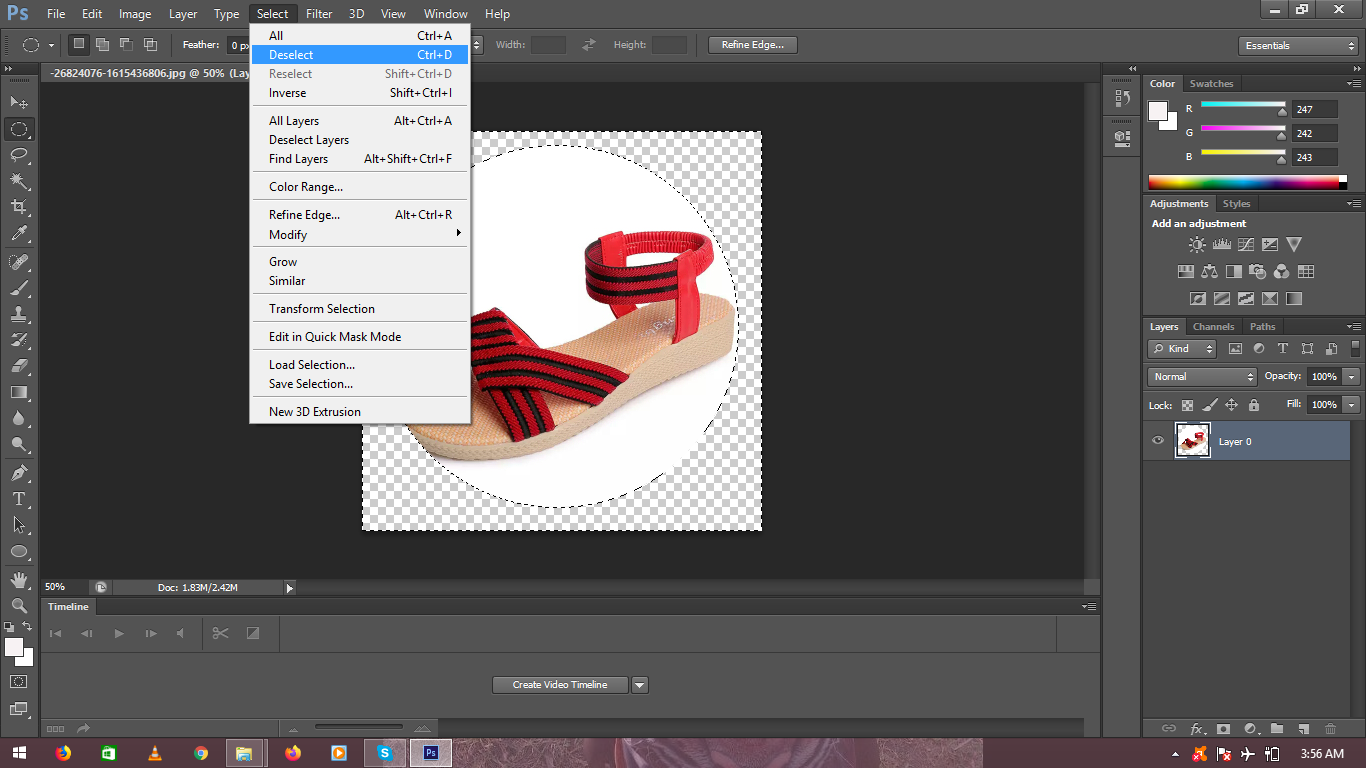Select the Horizontal Type tool

(x=19, y=498)
